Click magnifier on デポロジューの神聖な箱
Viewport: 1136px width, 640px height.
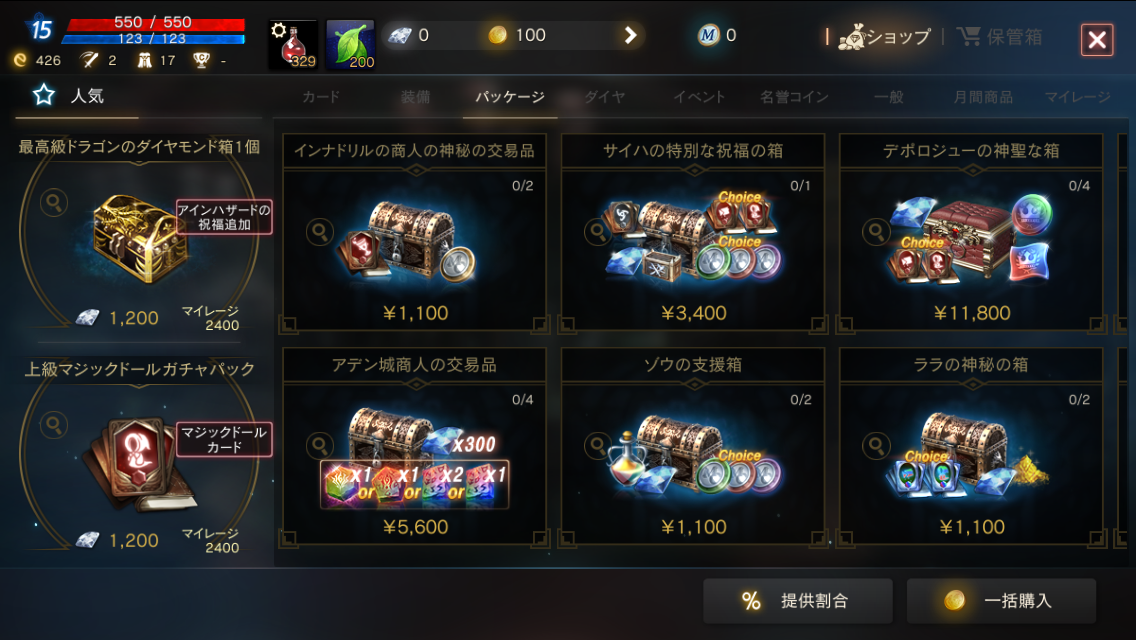[876, 232]
